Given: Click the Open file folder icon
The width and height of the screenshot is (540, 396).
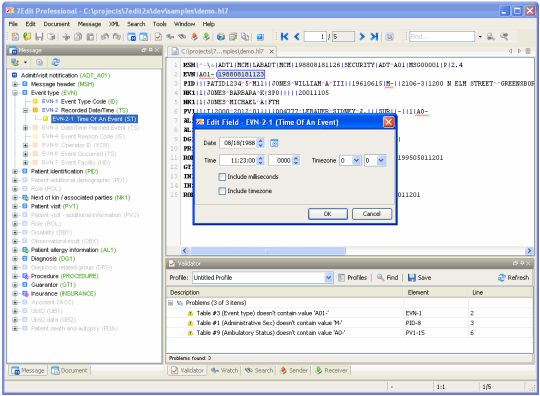Looking at the screenshot, I should [x=27, y=37].
